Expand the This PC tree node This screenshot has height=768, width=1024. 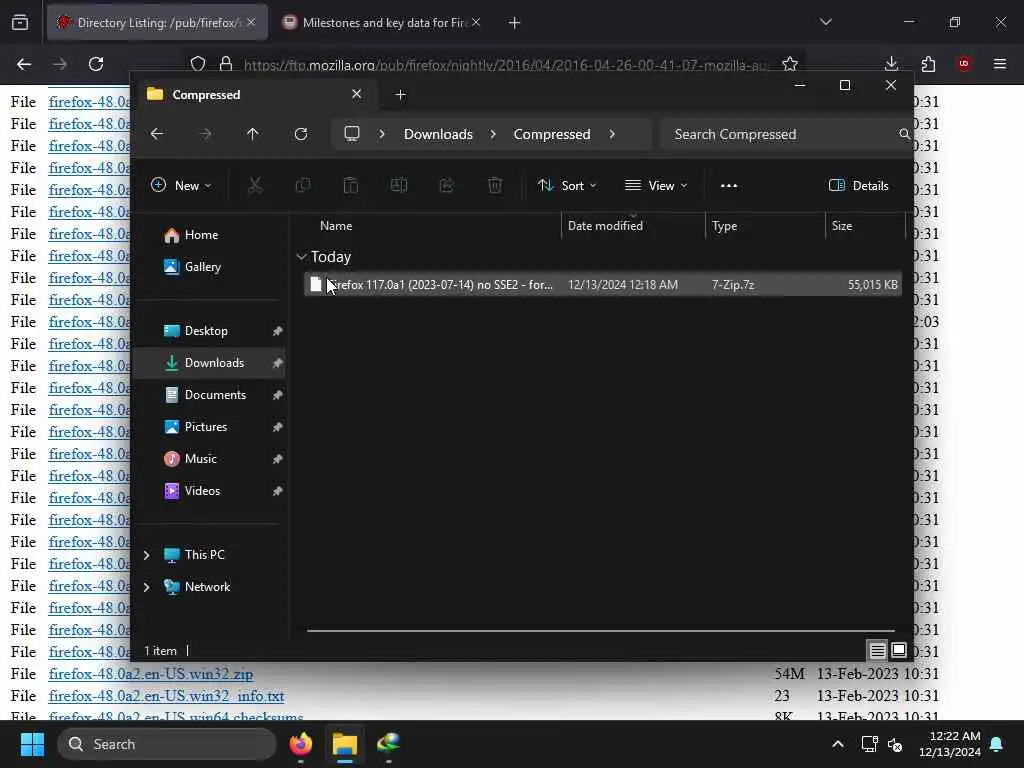[x=146, y=555]
